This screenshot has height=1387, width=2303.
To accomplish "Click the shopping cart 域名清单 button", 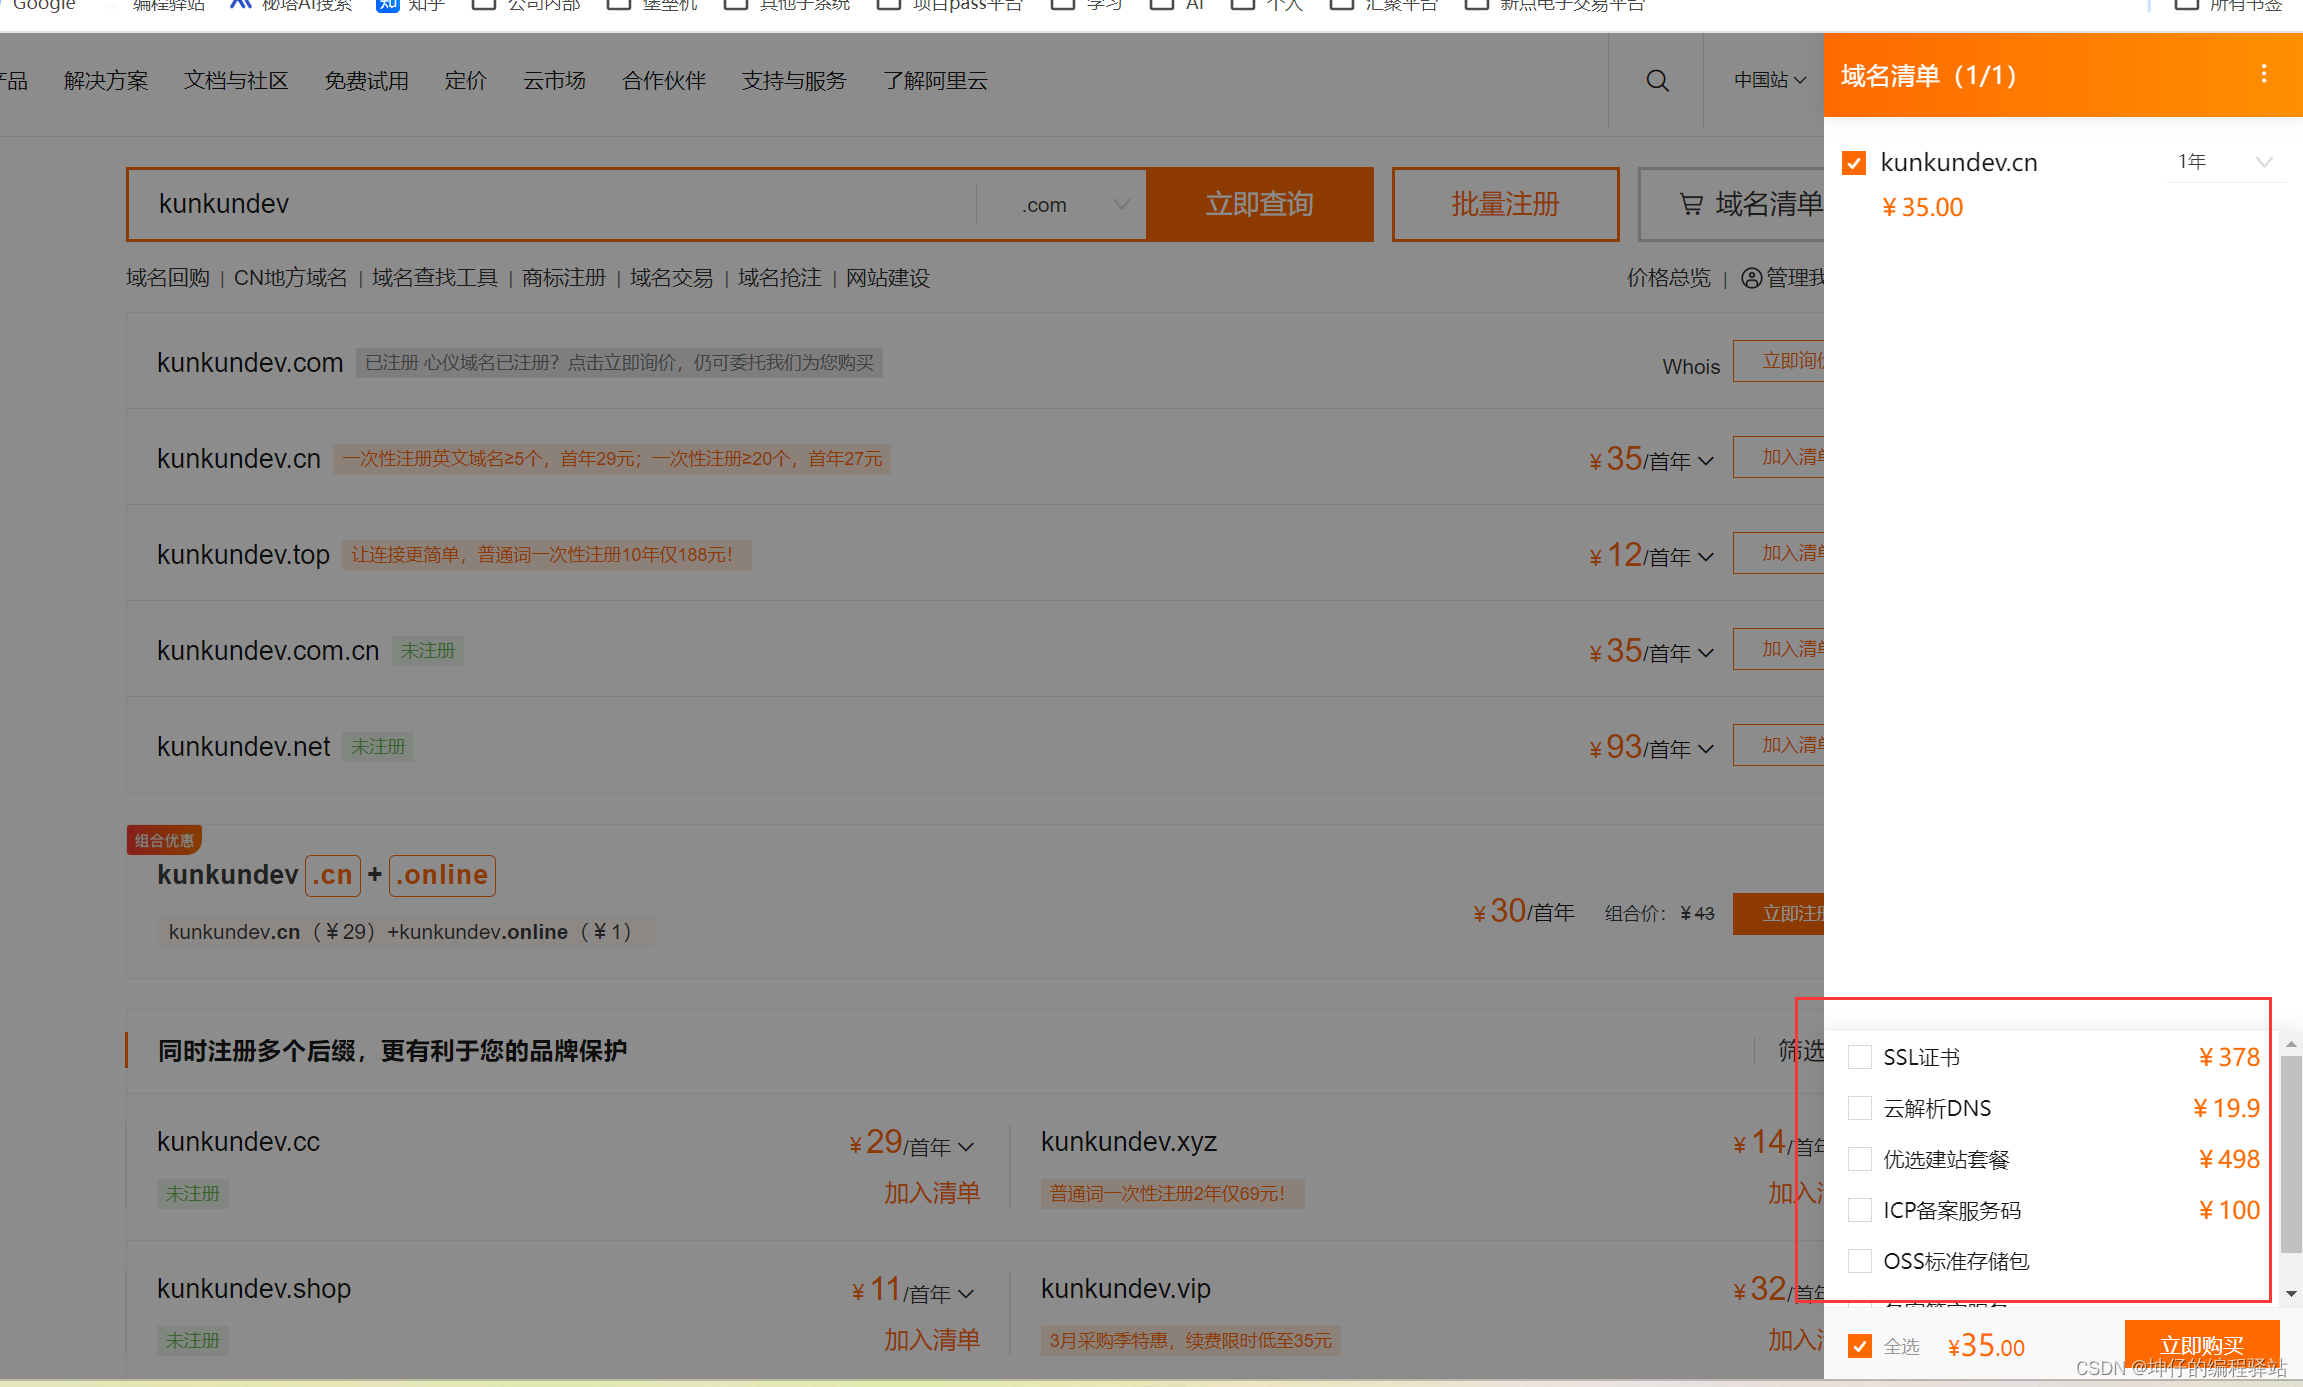I will click(1740, 204).
